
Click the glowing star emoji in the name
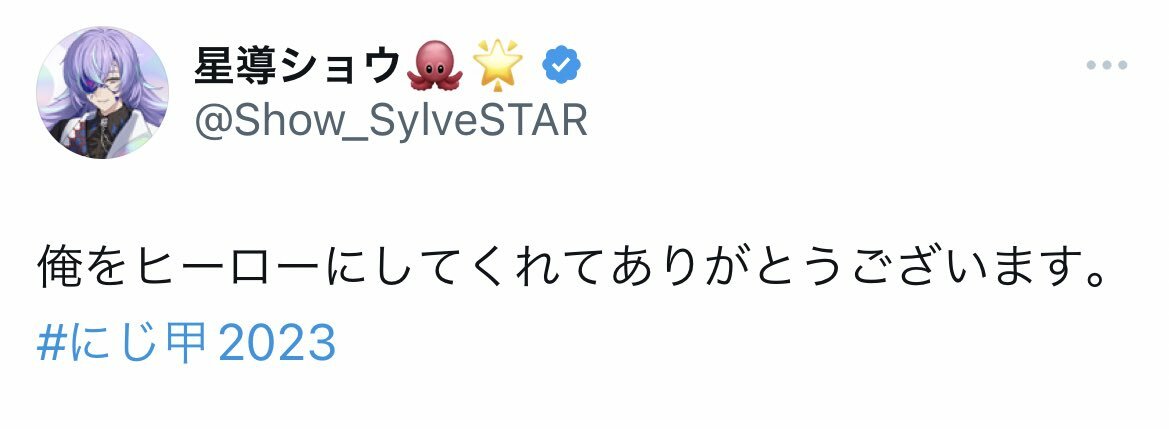click(x=497, y=64)
